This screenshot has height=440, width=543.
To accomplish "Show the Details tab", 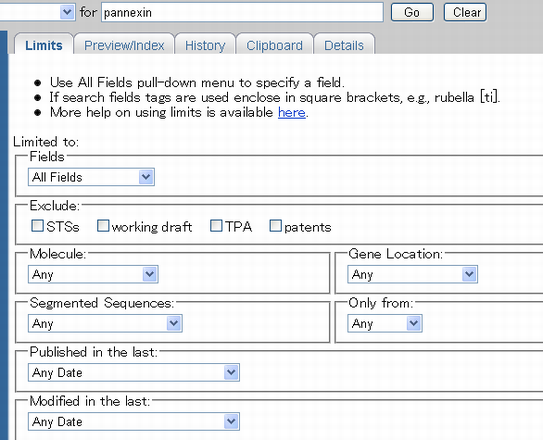I will tap(344, 45).
